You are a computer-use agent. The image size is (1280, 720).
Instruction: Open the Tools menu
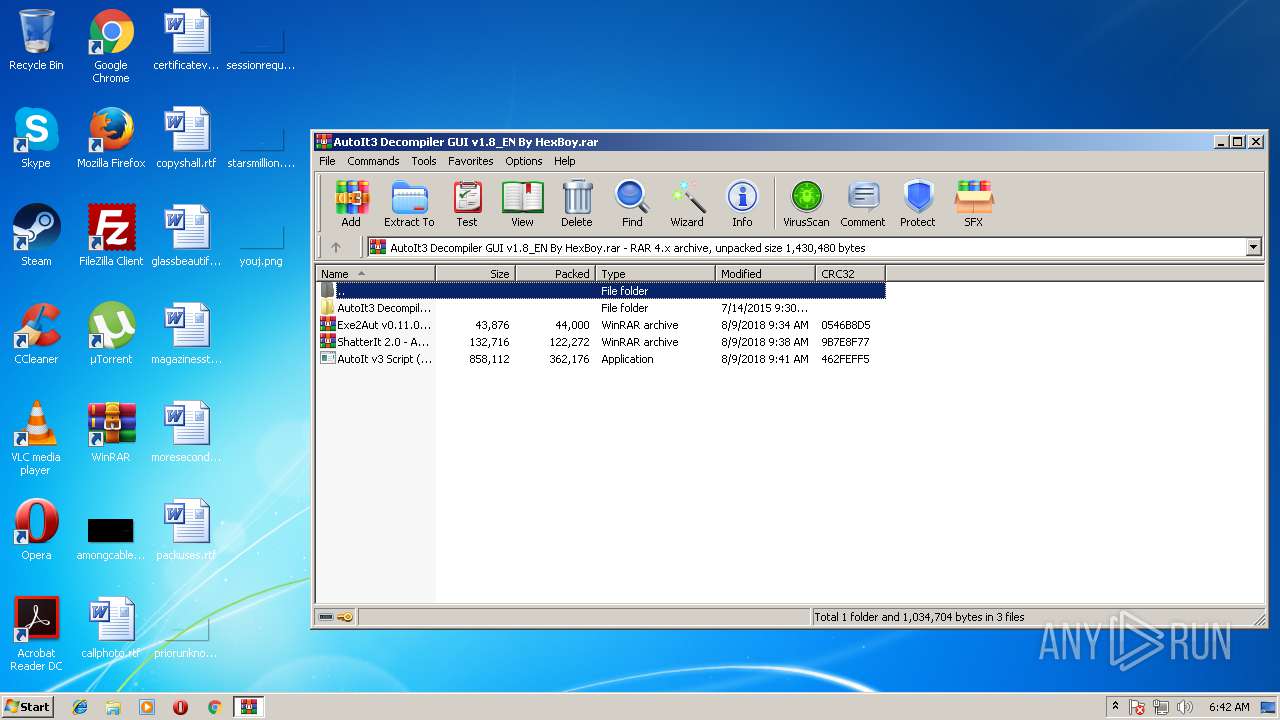coord(424,161)
